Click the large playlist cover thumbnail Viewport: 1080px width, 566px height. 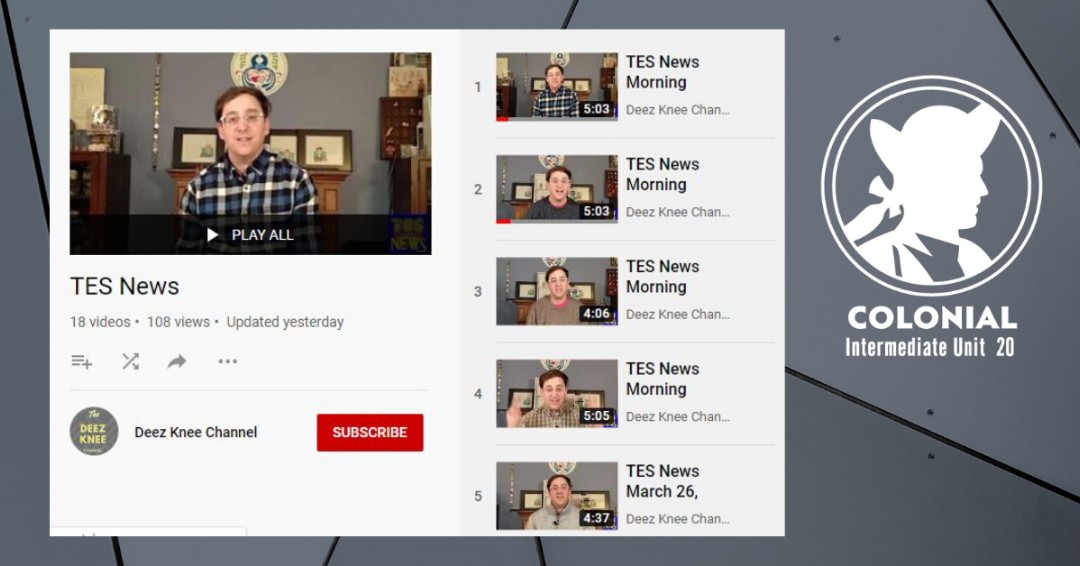click(x=251, y=154)
